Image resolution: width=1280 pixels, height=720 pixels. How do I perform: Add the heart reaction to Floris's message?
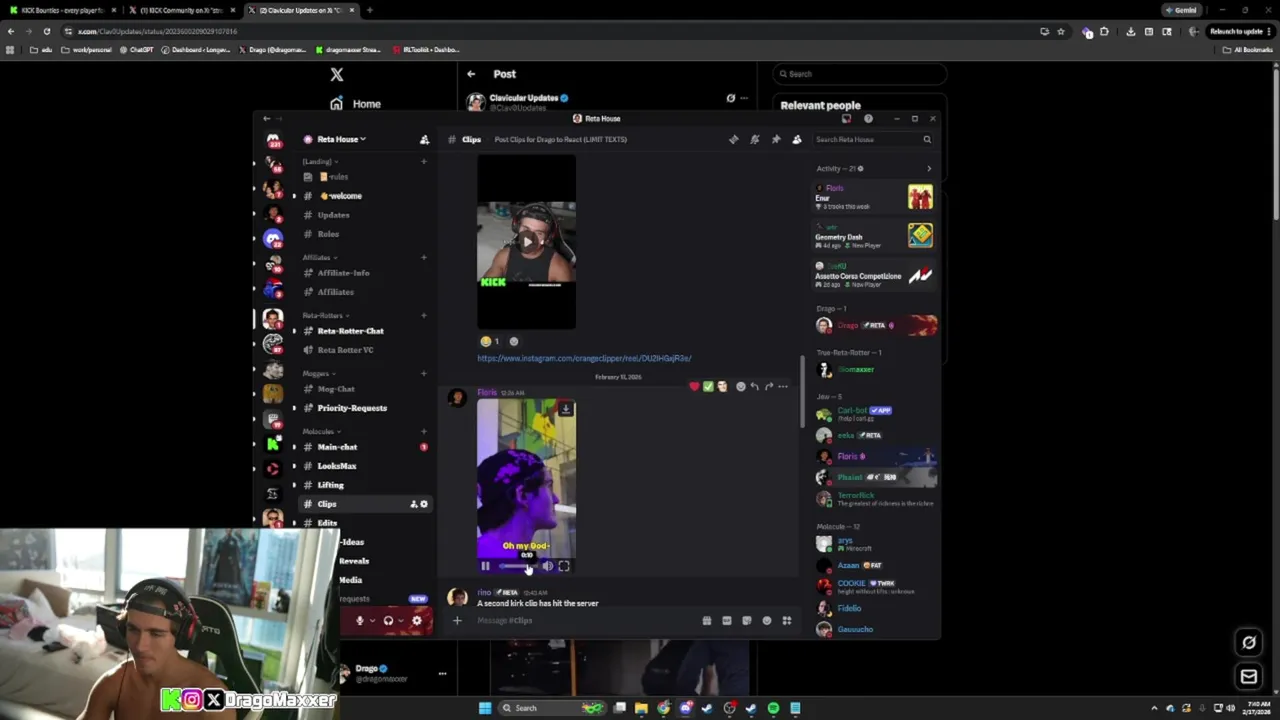694,386
